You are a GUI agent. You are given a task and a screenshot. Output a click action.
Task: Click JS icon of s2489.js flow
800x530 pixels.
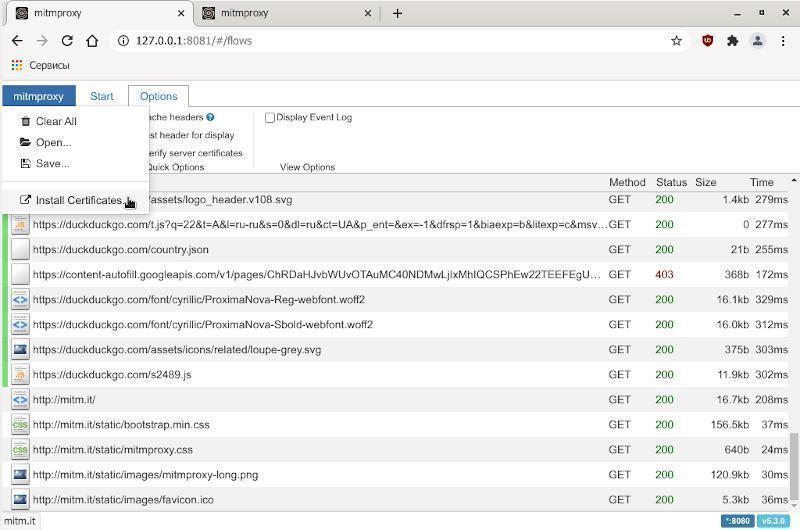(20, 374)
